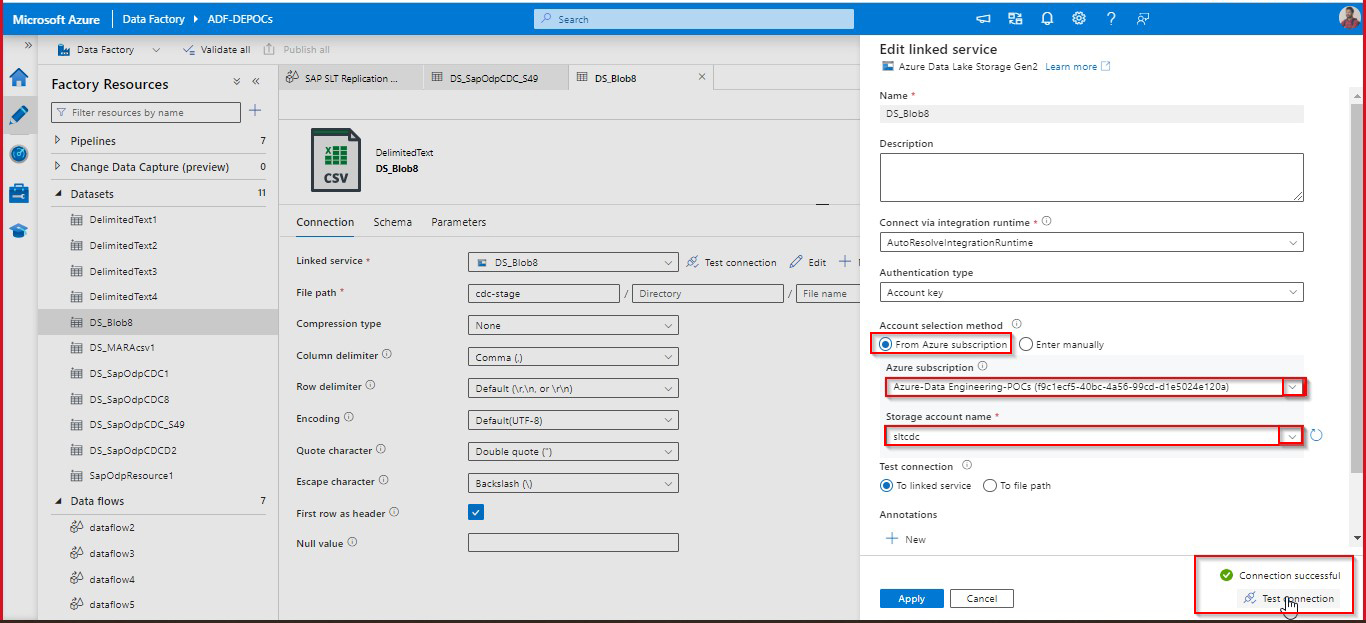
Task: Open the SAP SLT Replication tab
Action: point(349,77)
